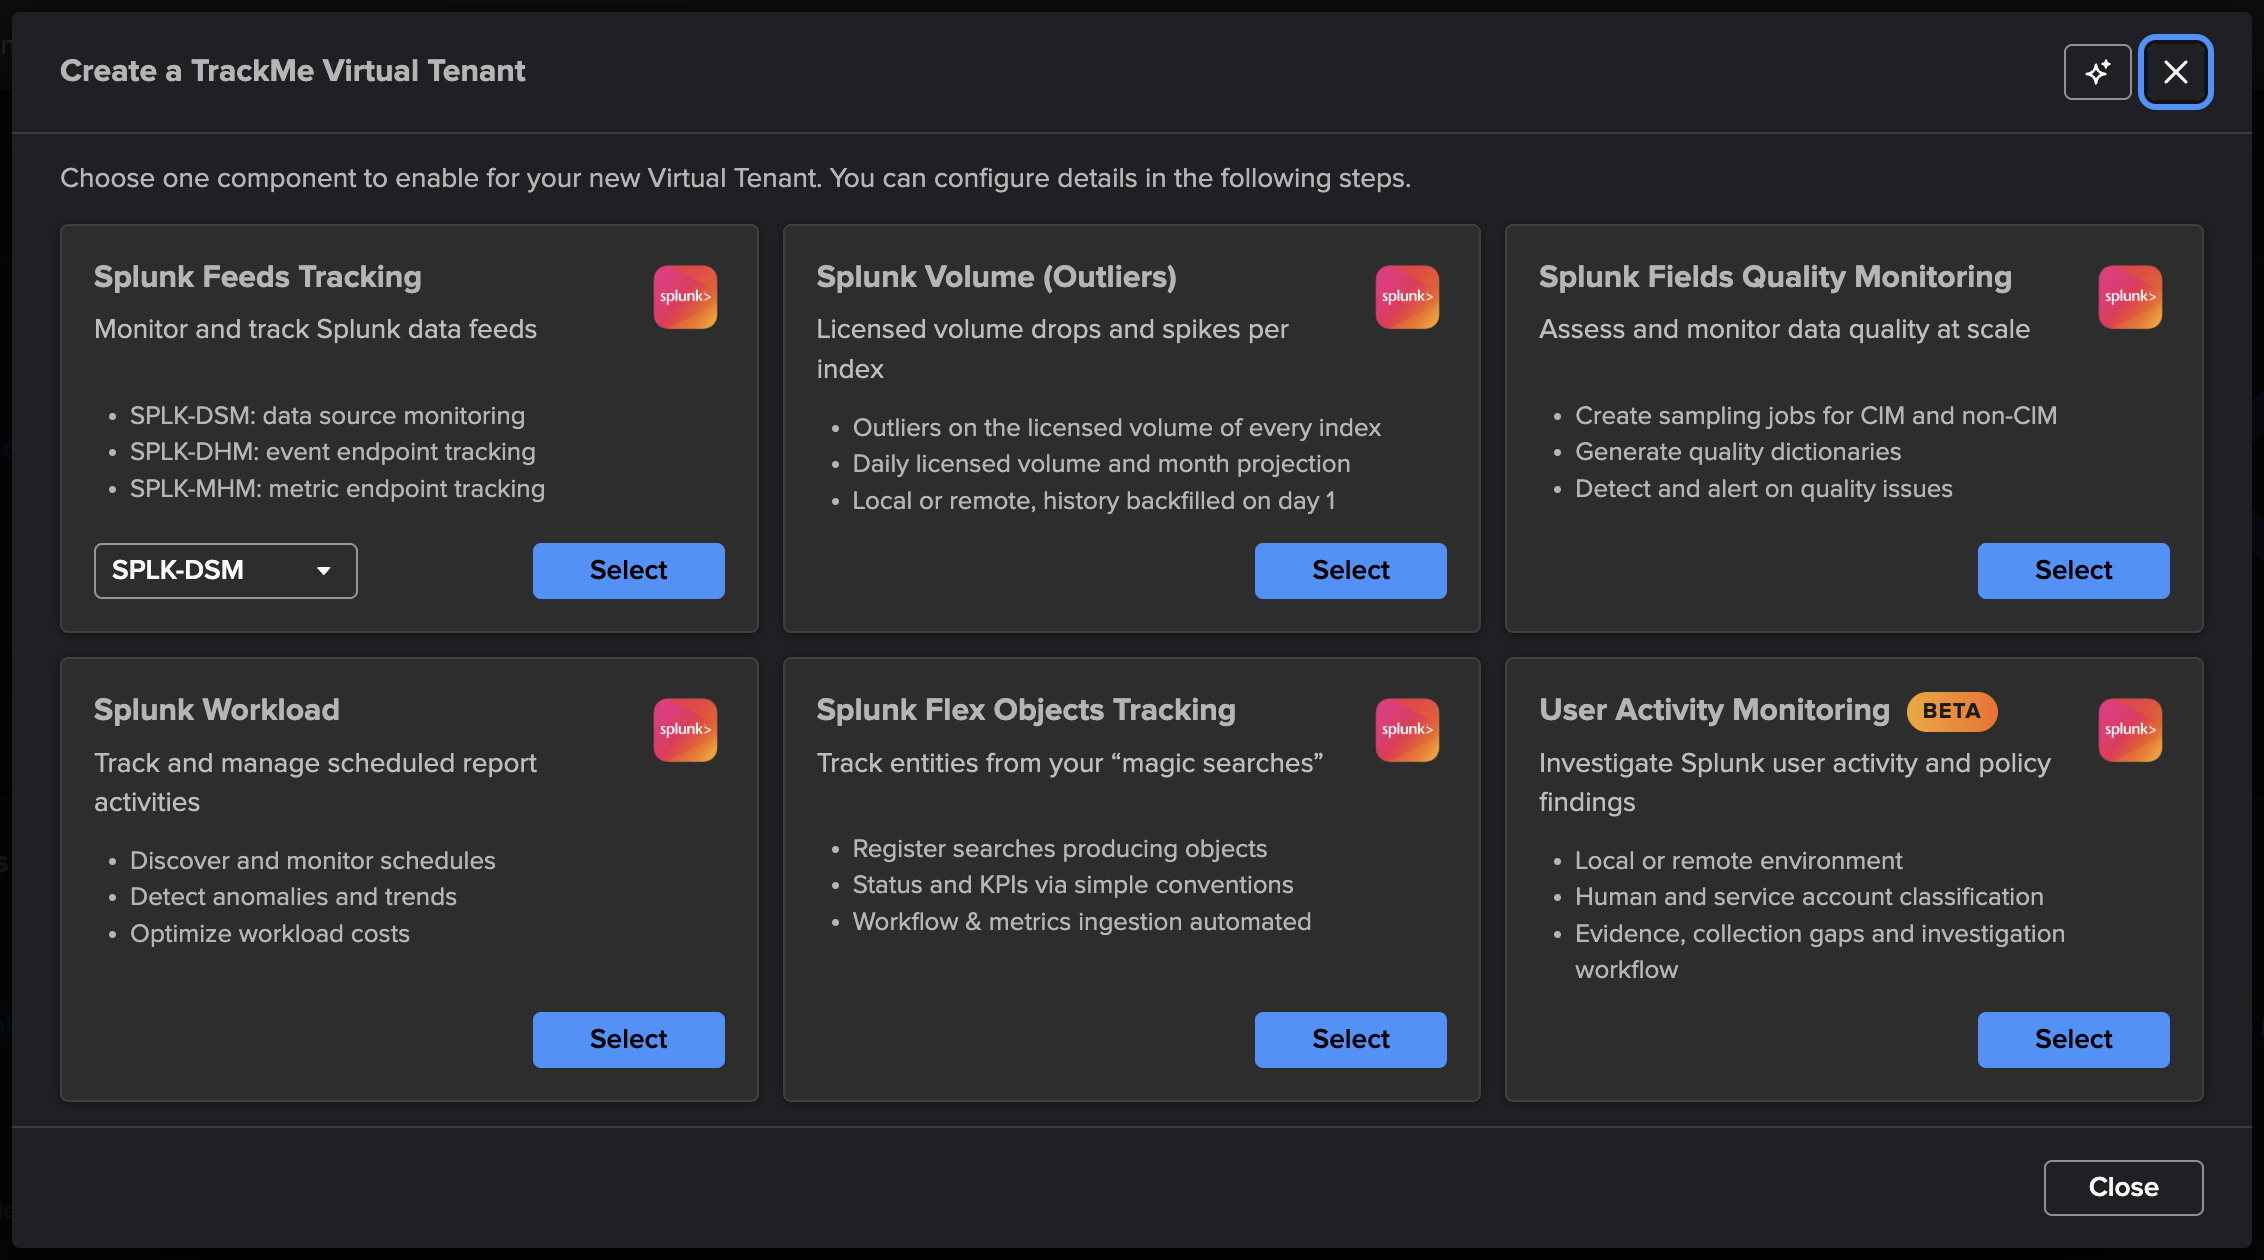Click 'Local or remote, history backfilled on day 1'

pyautogui.click(x=1093, y=501)
